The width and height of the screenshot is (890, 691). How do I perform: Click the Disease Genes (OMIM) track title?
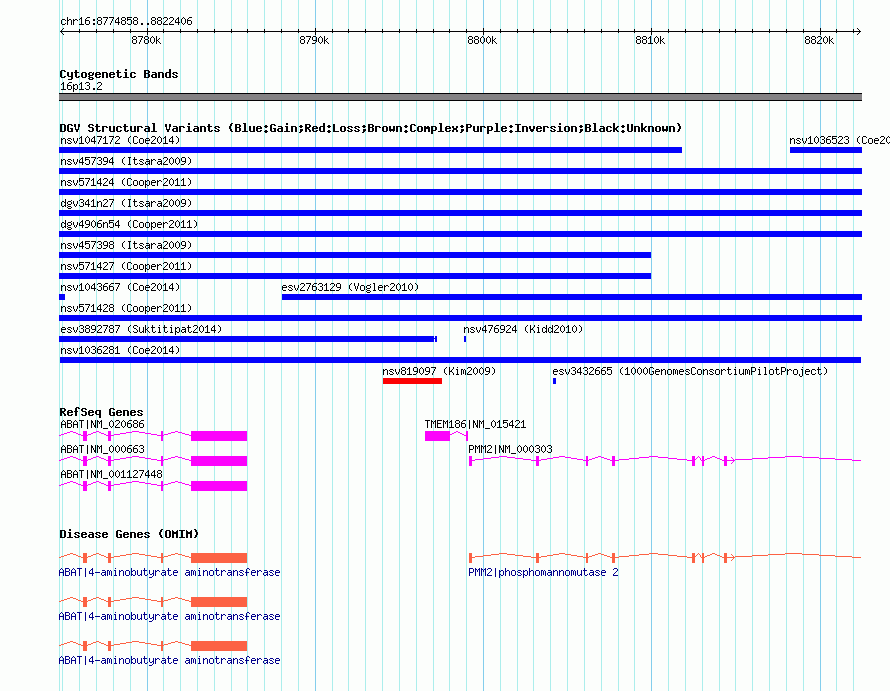[129, 534]
